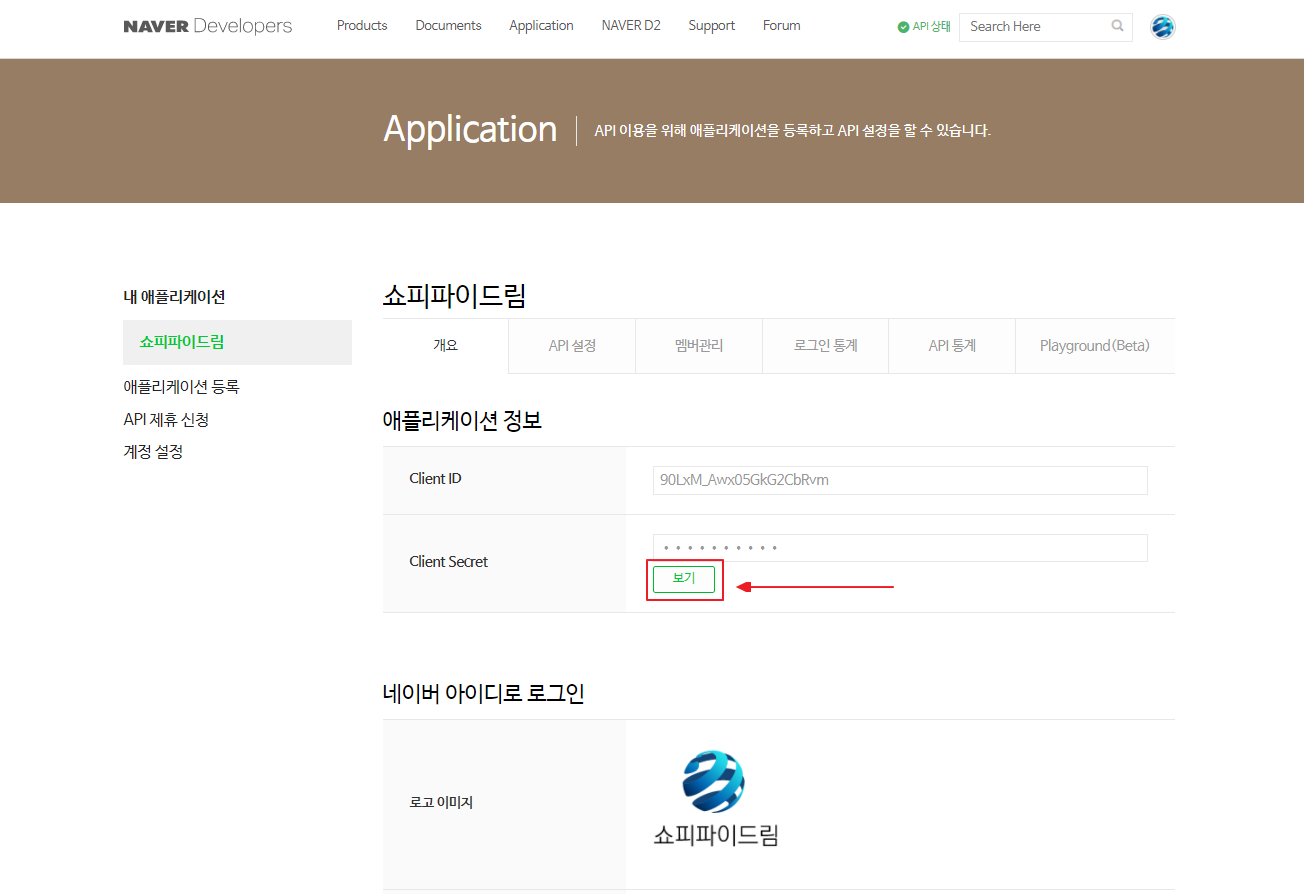The width and height of the screenshot is (1304, 894).
Task: Click API 제휴 신청 link
Action: click(x=166, y=420)
